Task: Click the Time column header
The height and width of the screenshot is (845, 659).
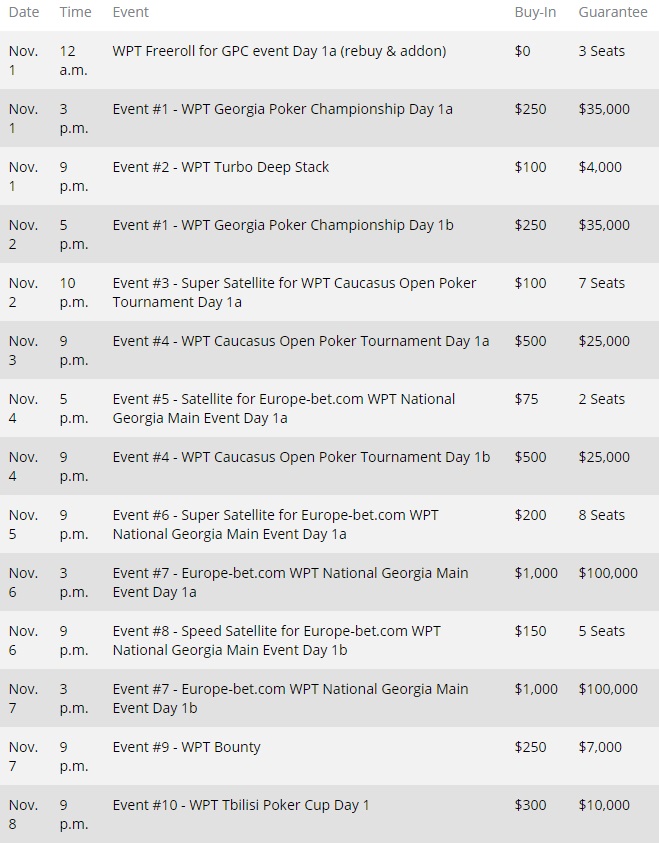Action: [x=75, y=12]
